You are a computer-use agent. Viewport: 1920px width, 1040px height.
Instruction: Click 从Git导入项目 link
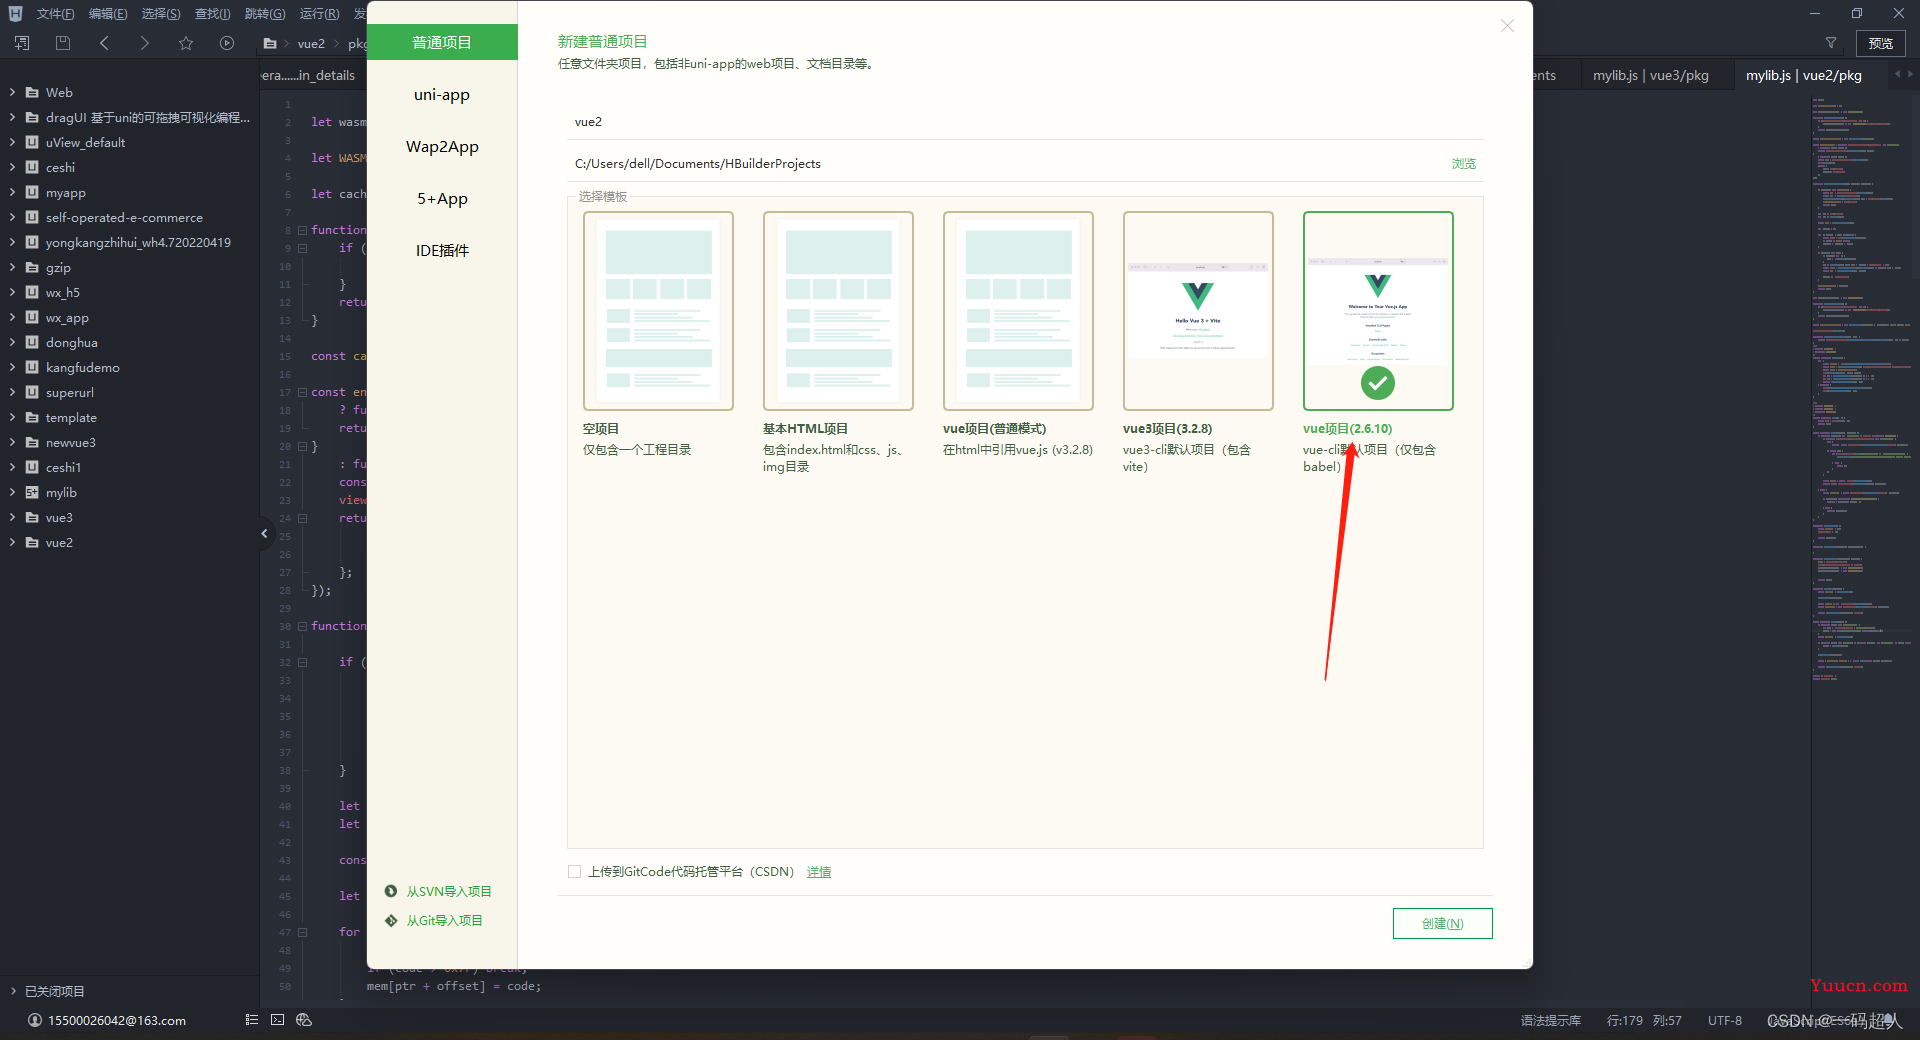[444, 920]
